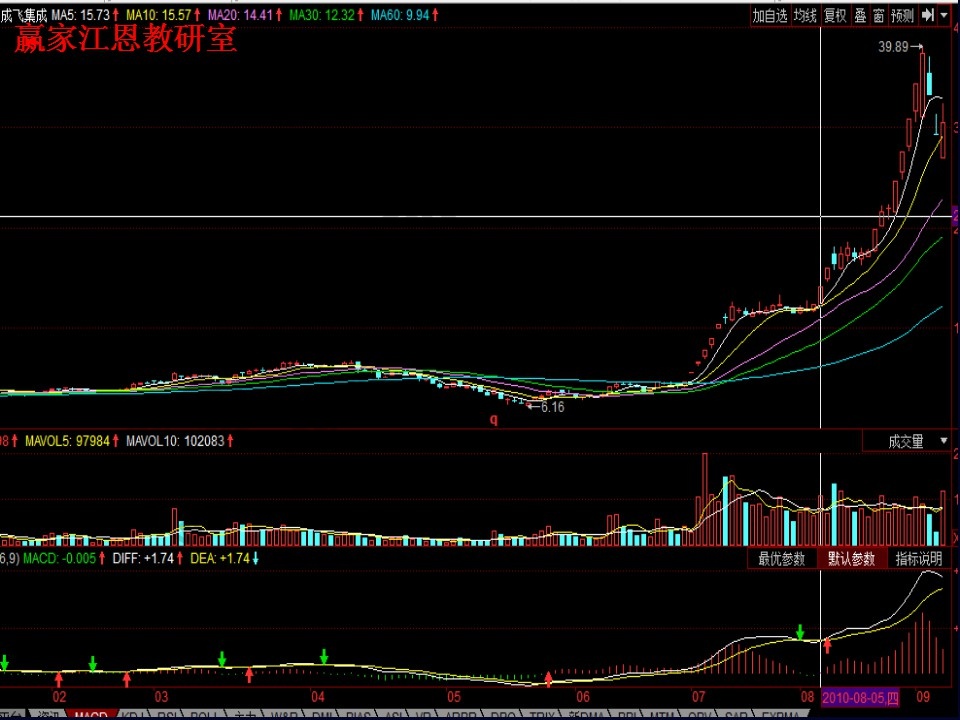Click the 39.89 peak price label
The height and width of the screenshot is (720, 960).
pyautogui.click(x=893, y=47)
